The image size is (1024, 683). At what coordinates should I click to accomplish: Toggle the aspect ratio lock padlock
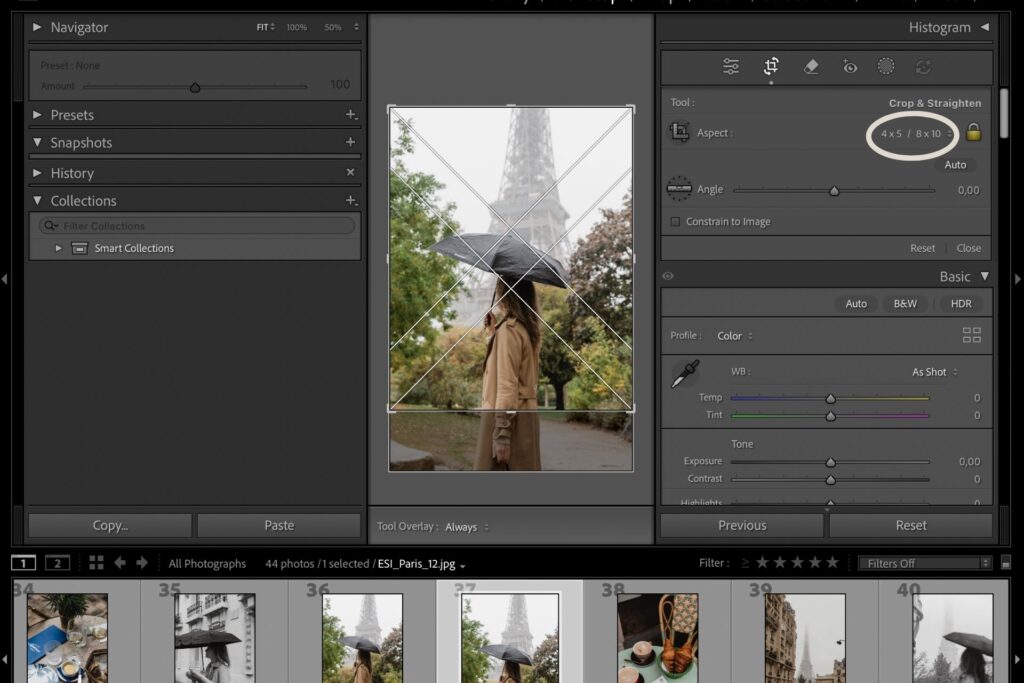(x=974, y=132)
